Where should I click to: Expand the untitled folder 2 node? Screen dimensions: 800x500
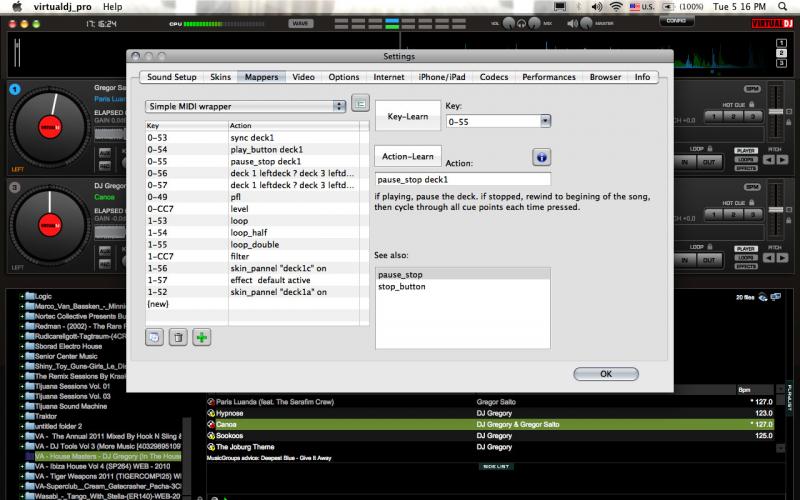tap(22, 426)
